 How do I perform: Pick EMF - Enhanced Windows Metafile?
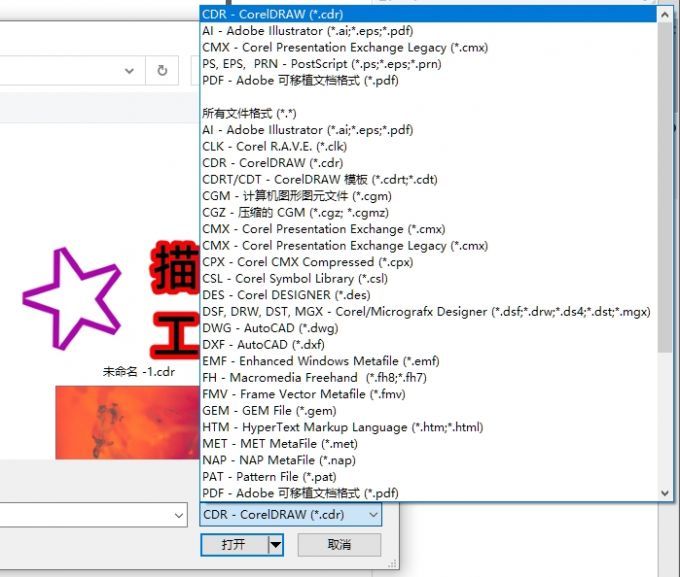428,361
